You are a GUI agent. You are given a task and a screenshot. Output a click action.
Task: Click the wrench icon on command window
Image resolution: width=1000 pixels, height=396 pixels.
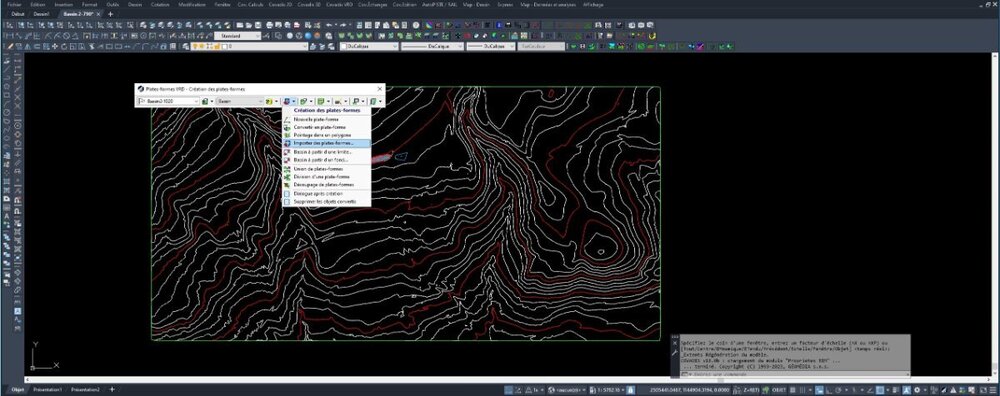675,352
